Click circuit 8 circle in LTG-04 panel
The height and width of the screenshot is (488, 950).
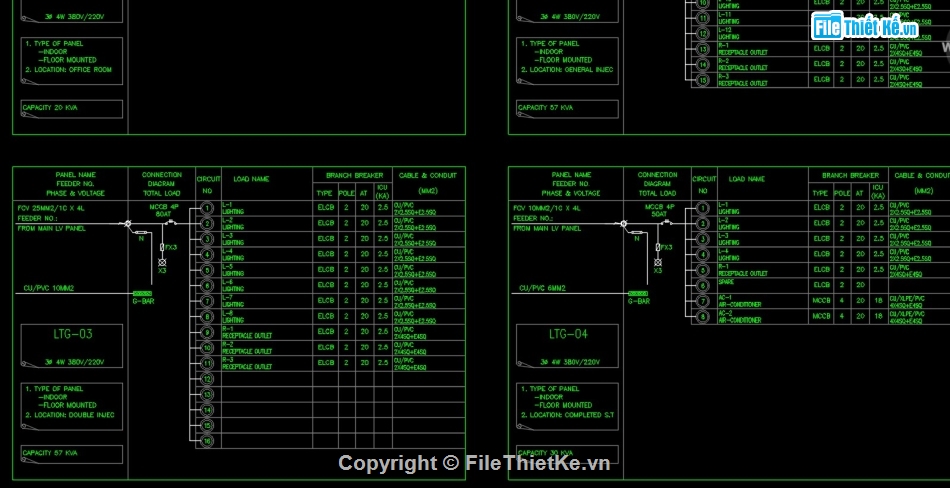coord(703,316)
